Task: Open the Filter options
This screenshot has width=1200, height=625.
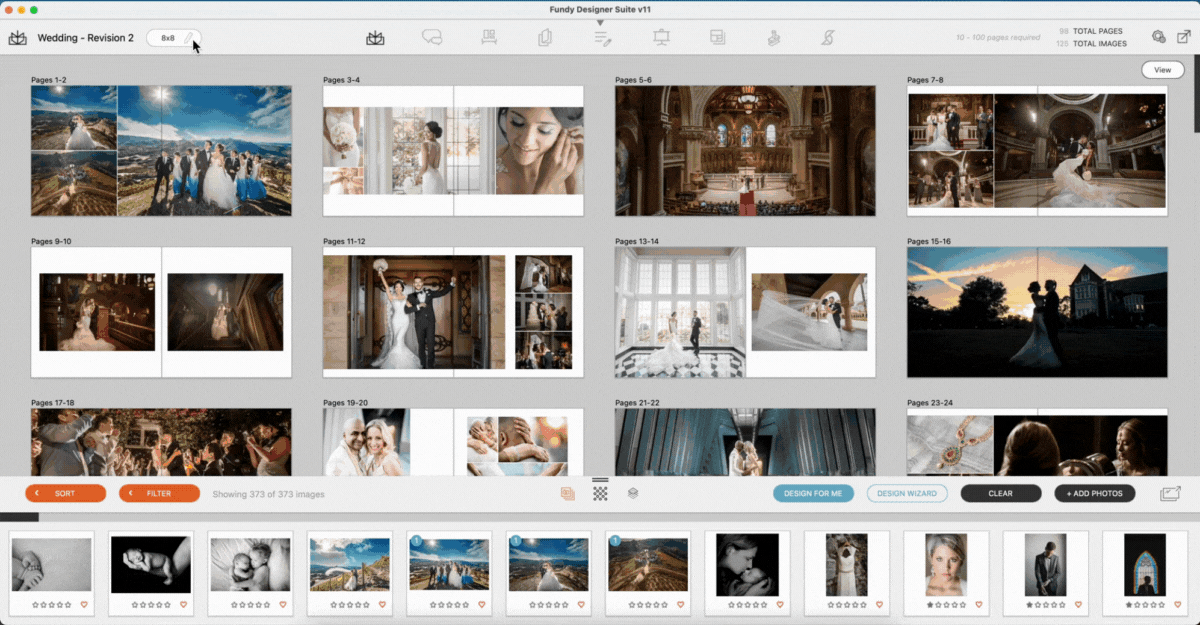Action: point(159,493)
